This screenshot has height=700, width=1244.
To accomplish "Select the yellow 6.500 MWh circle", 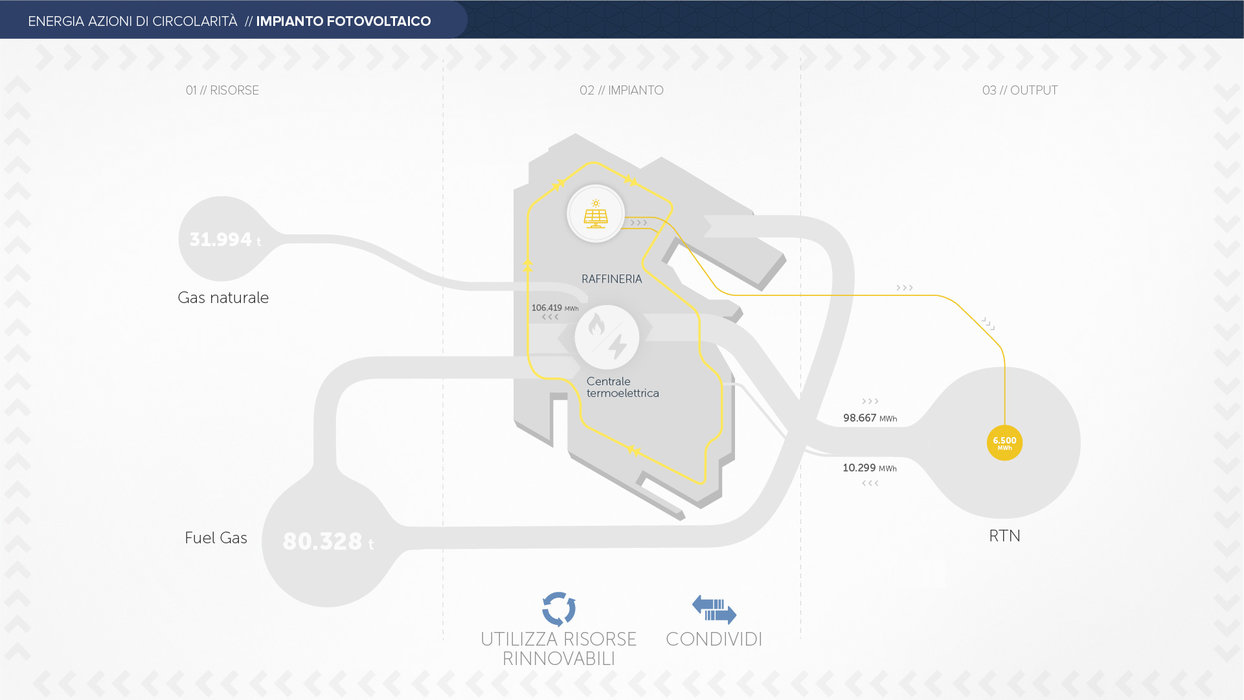I will tap(1004, 443).
